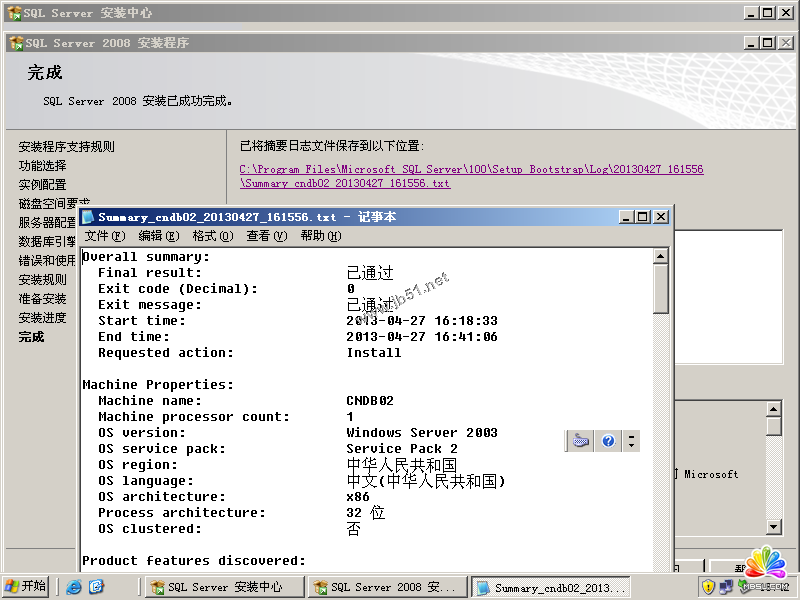Click Notepad vertical scrollbar up arrow
The height and width of the screenshot is (600, 800).
[x=661, y=256]
